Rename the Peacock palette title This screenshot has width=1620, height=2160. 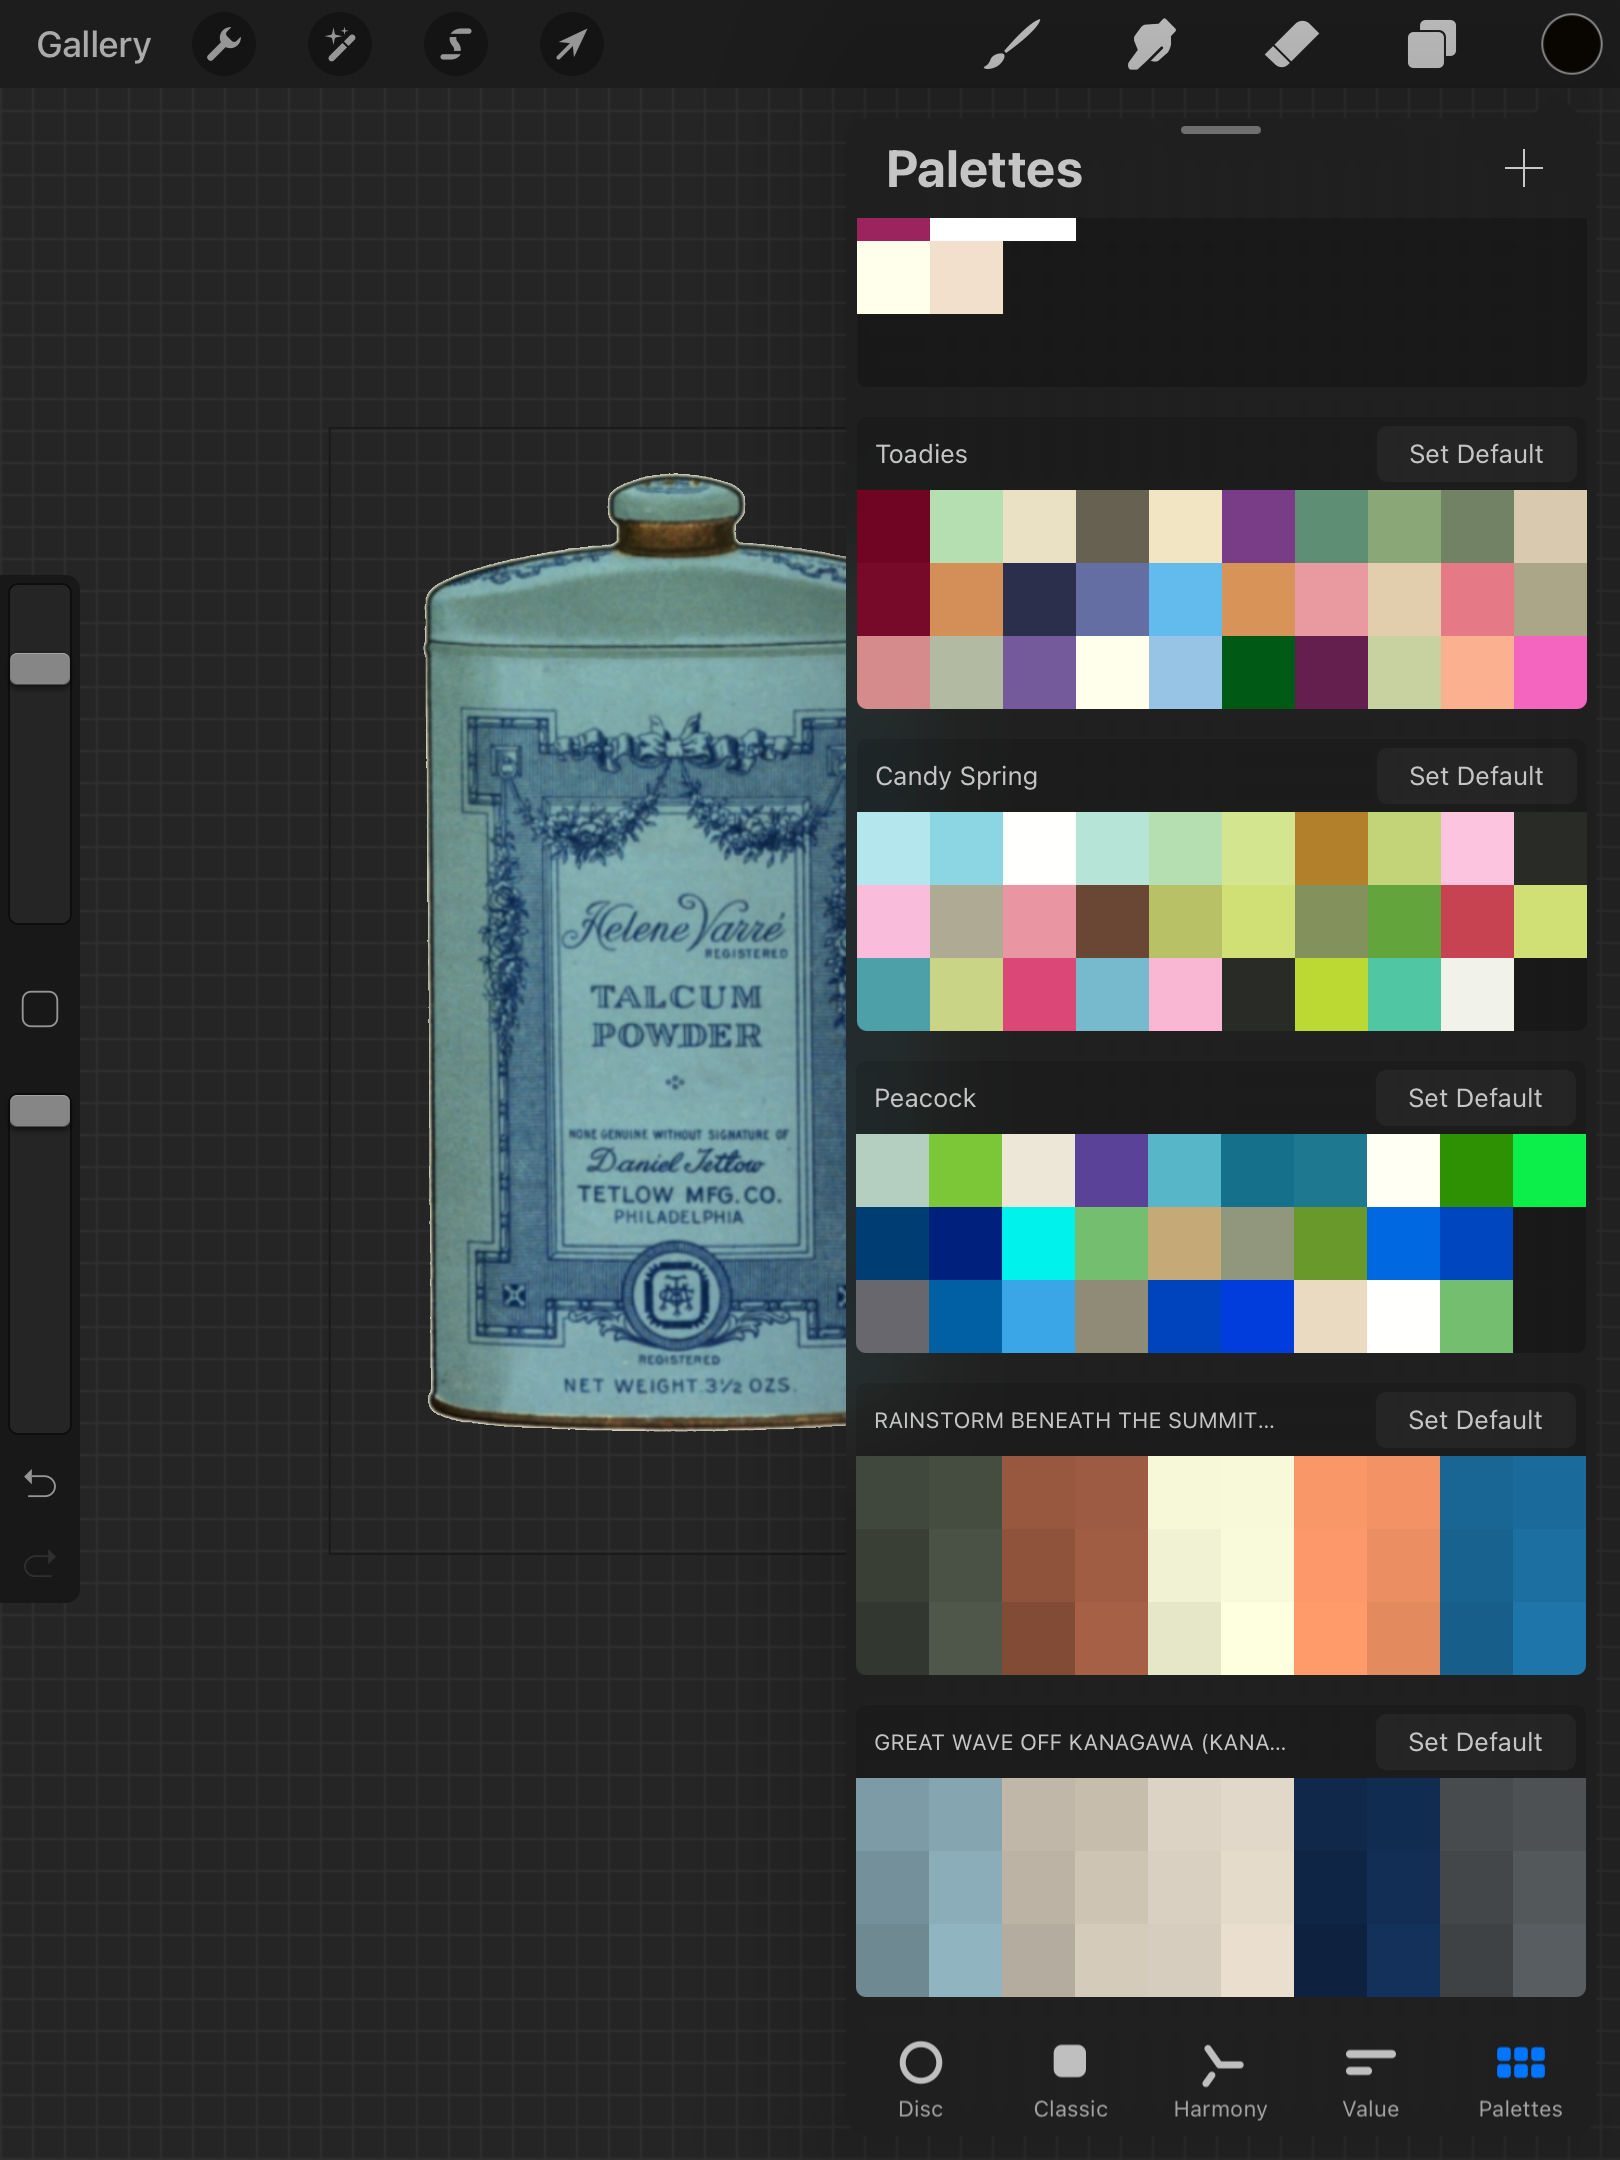point(925,1098)
